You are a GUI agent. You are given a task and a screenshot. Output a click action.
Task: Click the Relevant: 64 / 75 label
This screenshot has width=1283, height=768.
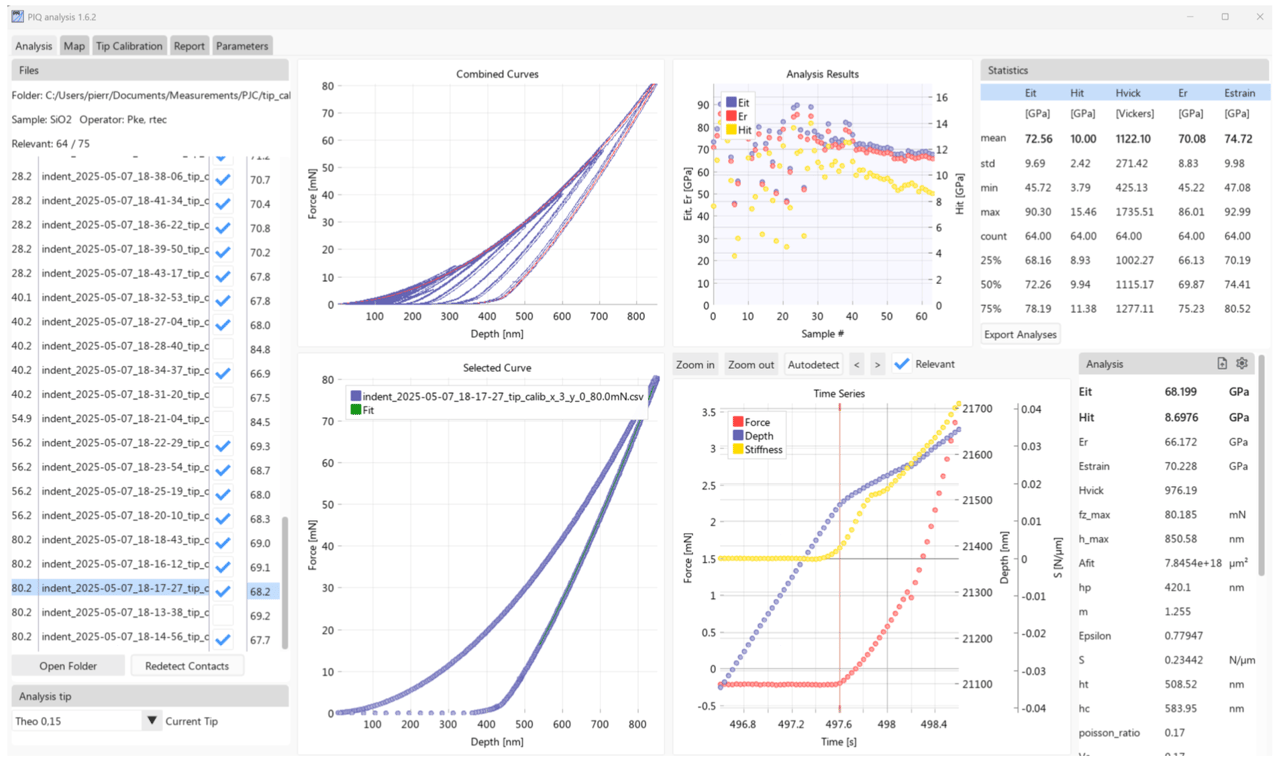pos(51,144)
